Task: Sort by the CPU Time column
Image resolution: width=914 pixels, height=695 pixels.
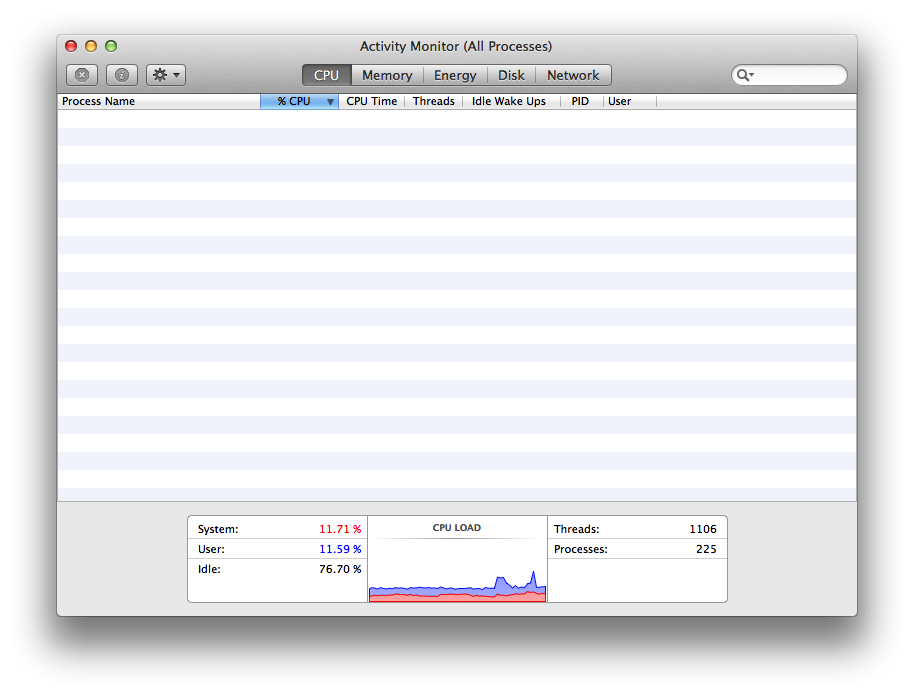Action: 371,101
